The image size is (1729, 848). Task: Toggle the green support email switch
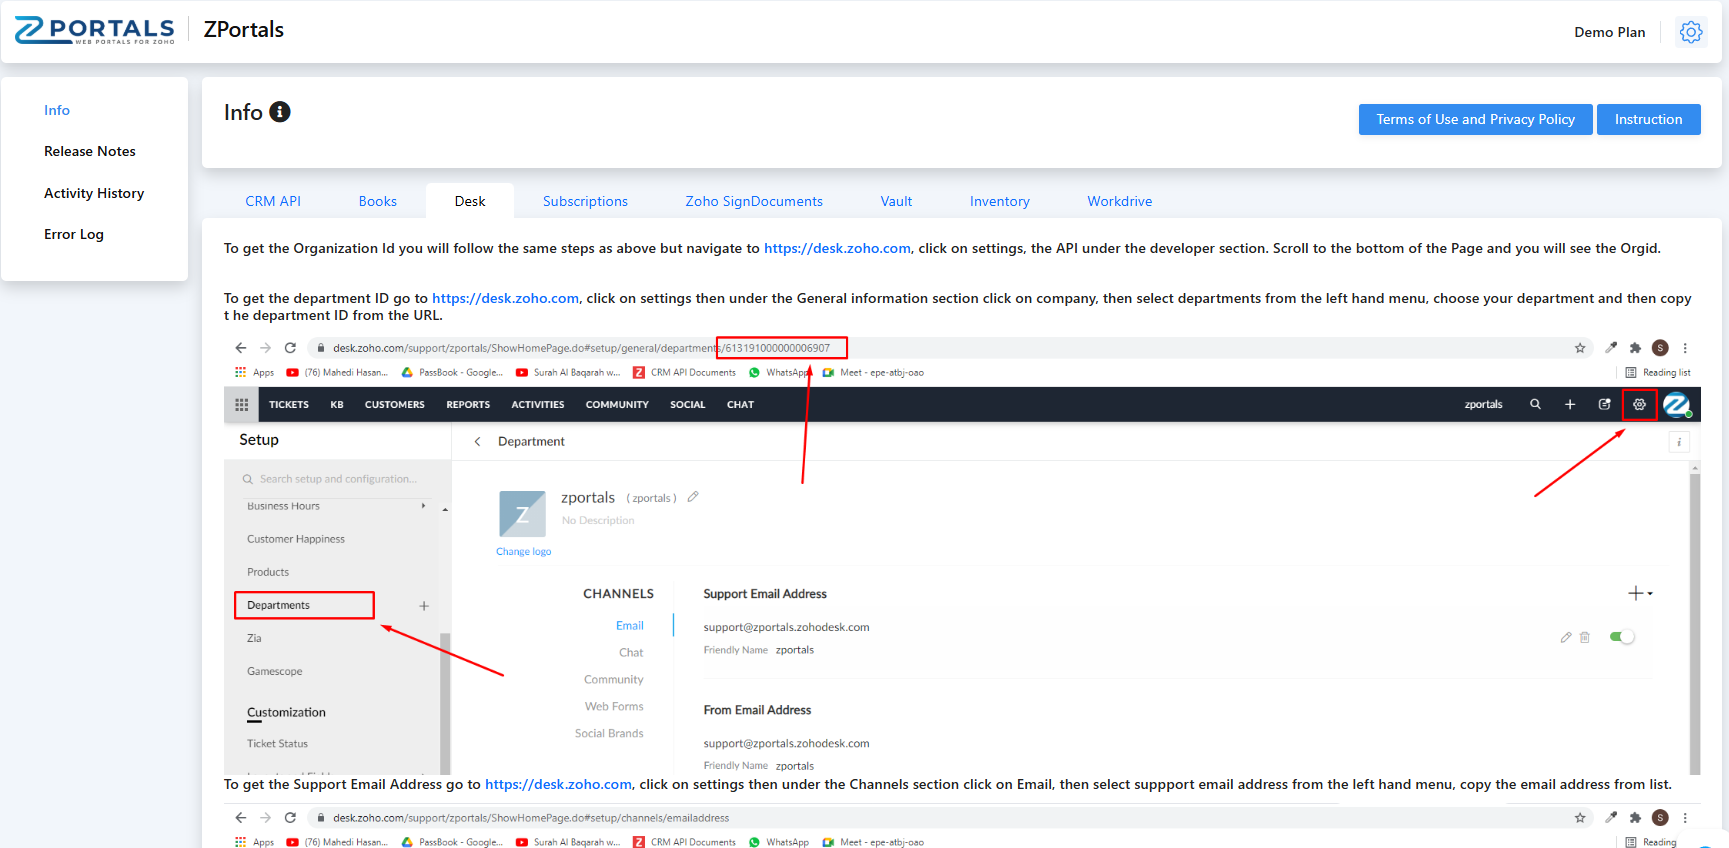(x=1621, y=637)
